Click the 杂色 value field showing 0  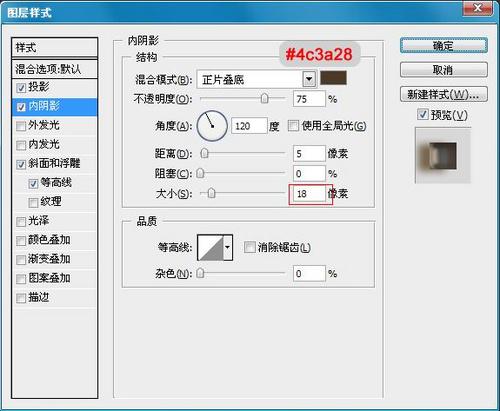click(x=309, y=274)
